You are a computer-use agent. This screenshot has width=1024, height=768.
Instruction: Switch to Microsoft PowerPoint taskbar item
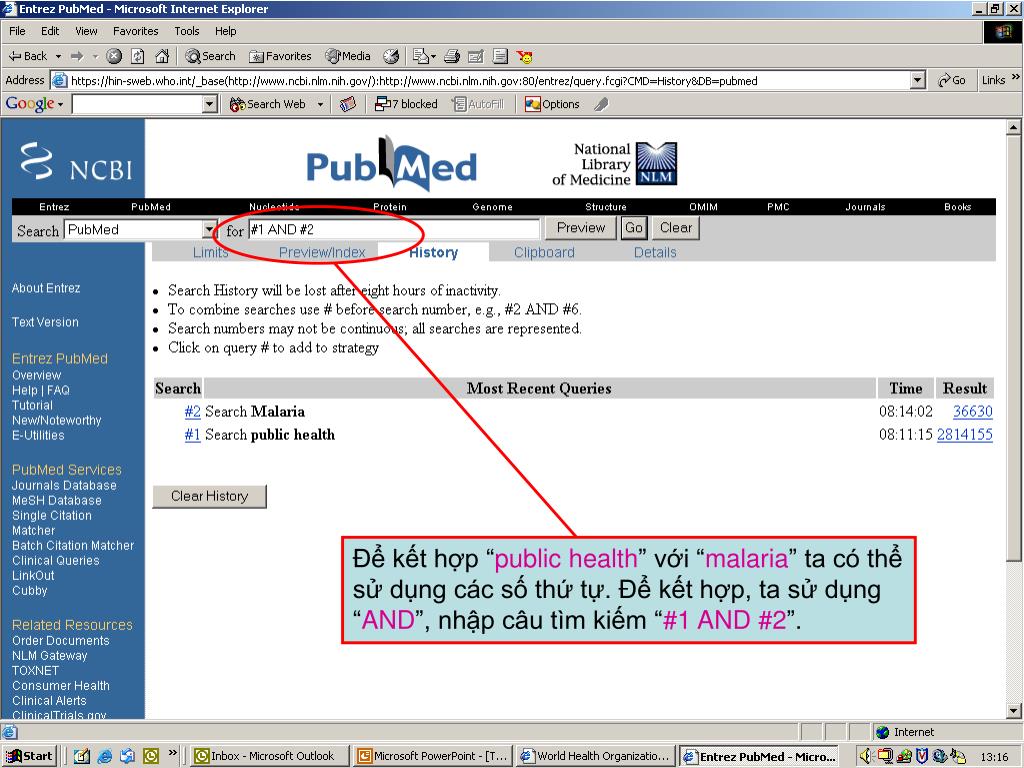[433, 756]
